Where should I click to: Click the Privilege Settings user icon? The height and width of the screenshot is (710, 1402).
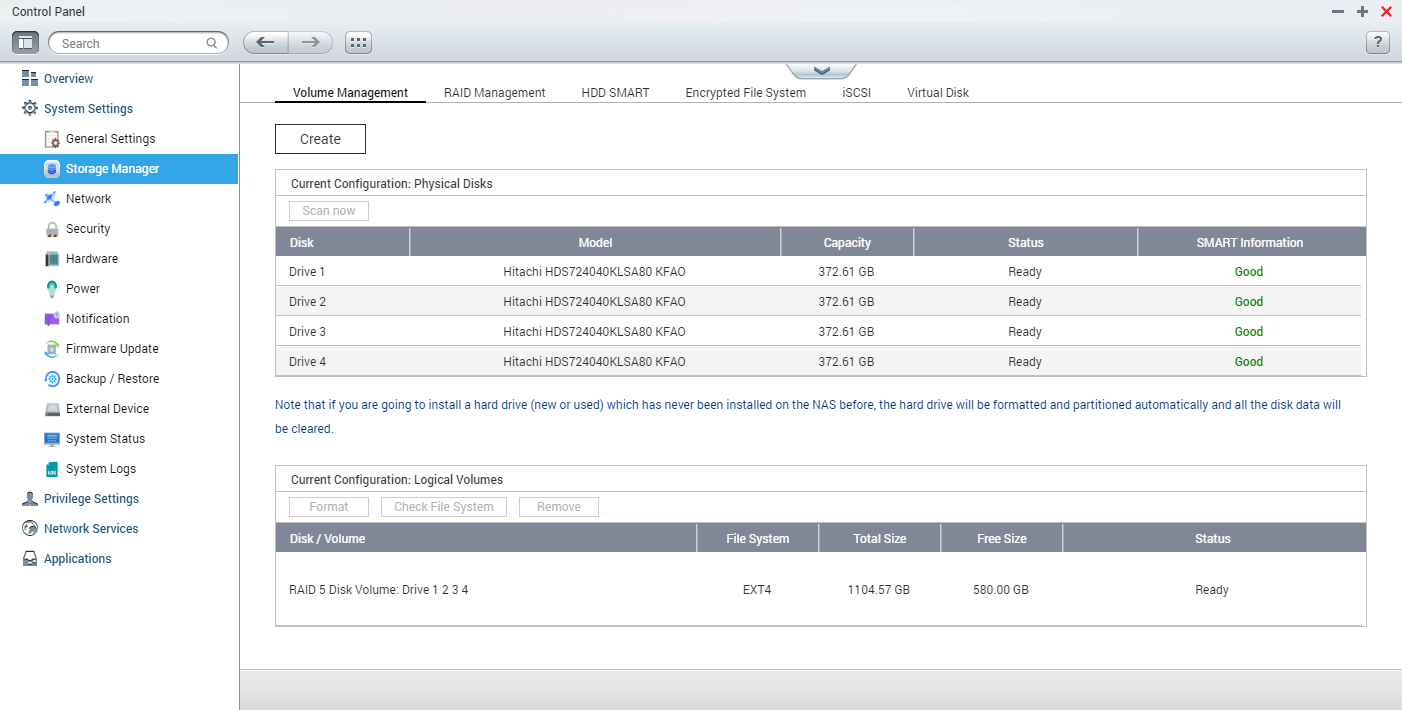[x=30, y=498]
